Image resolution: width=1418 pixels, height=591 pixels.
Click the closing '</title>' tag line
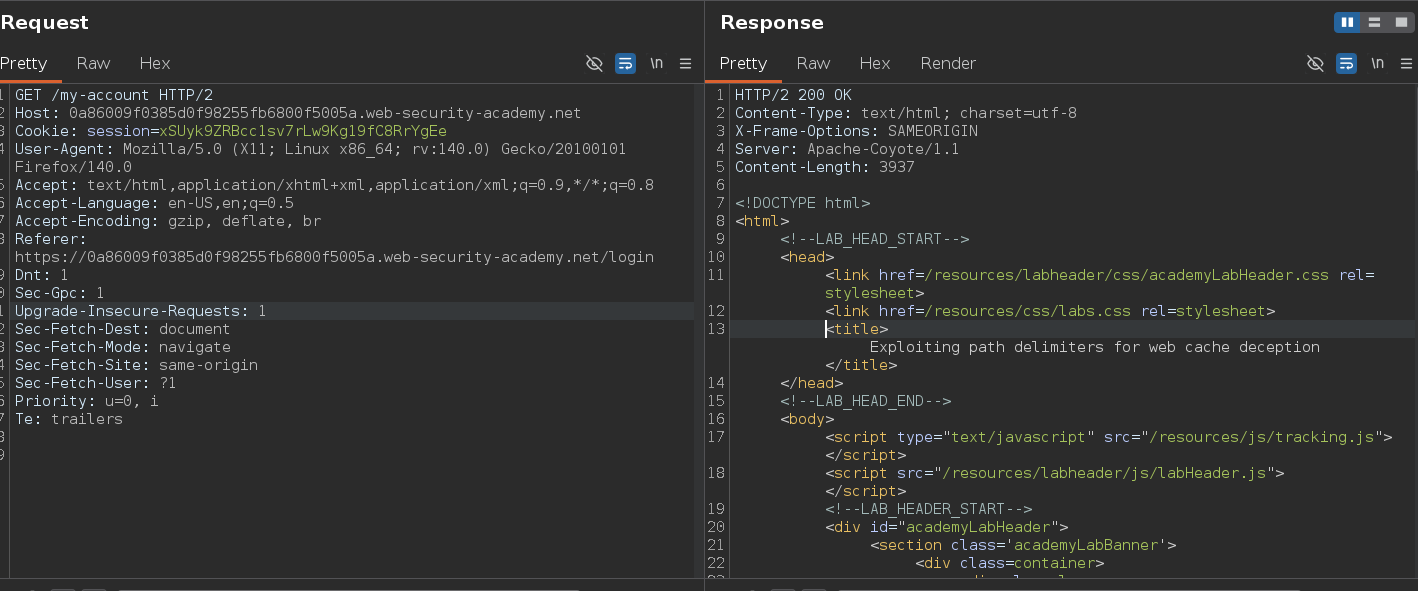860,365
